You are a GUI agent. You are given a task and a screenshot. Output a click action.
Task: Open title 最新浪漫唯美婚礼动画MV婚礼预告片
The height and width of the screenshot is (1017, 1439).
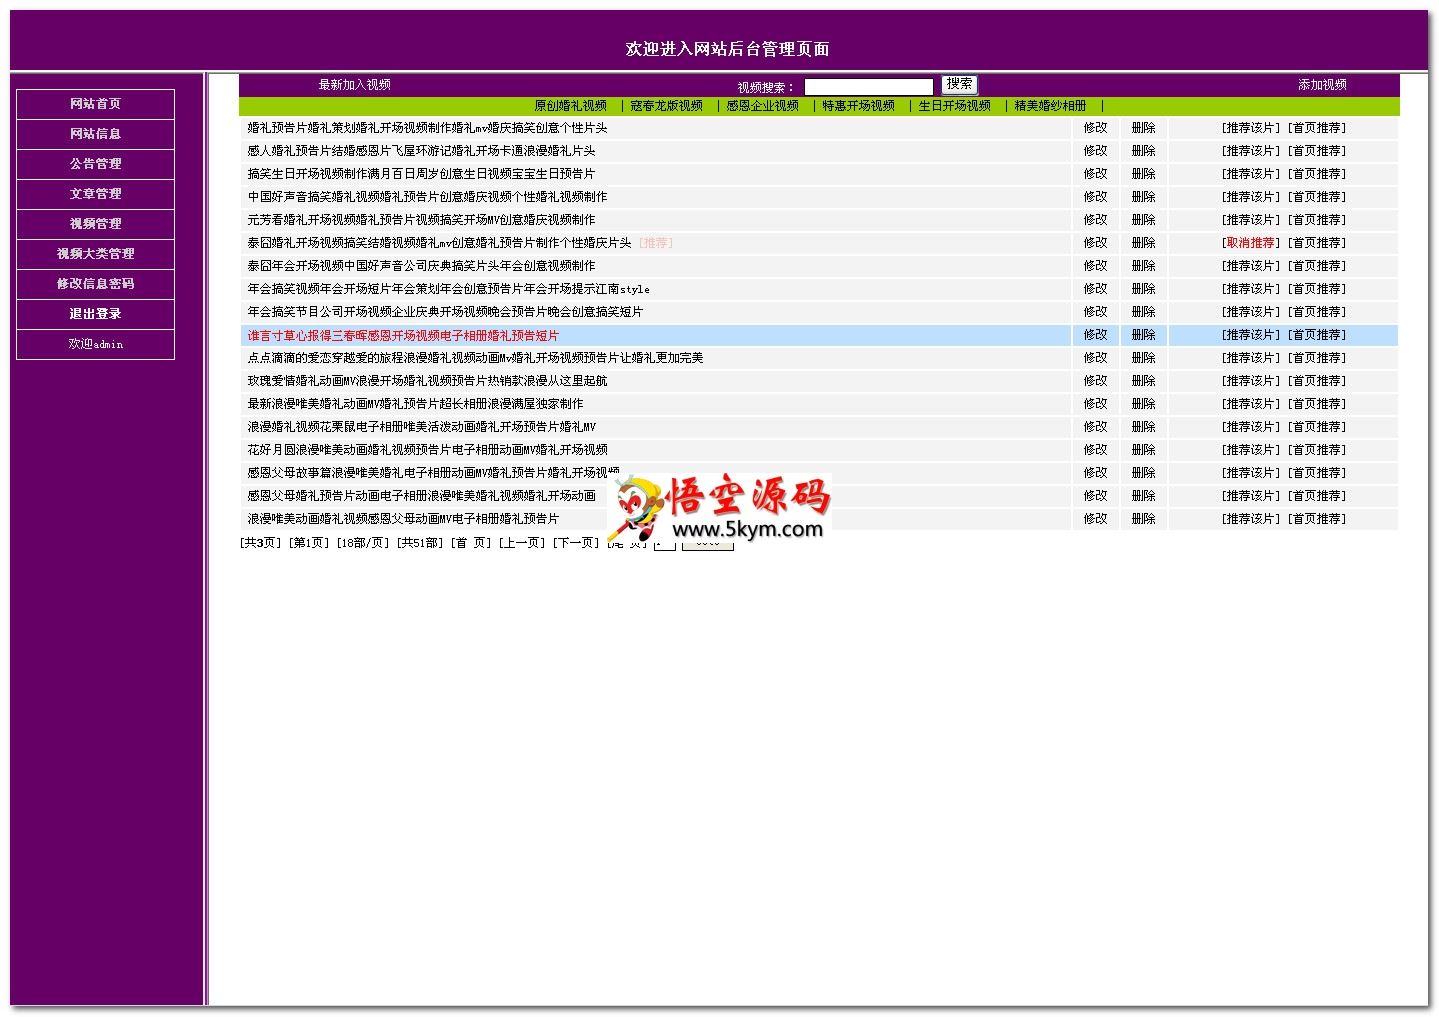coord(415,404)
